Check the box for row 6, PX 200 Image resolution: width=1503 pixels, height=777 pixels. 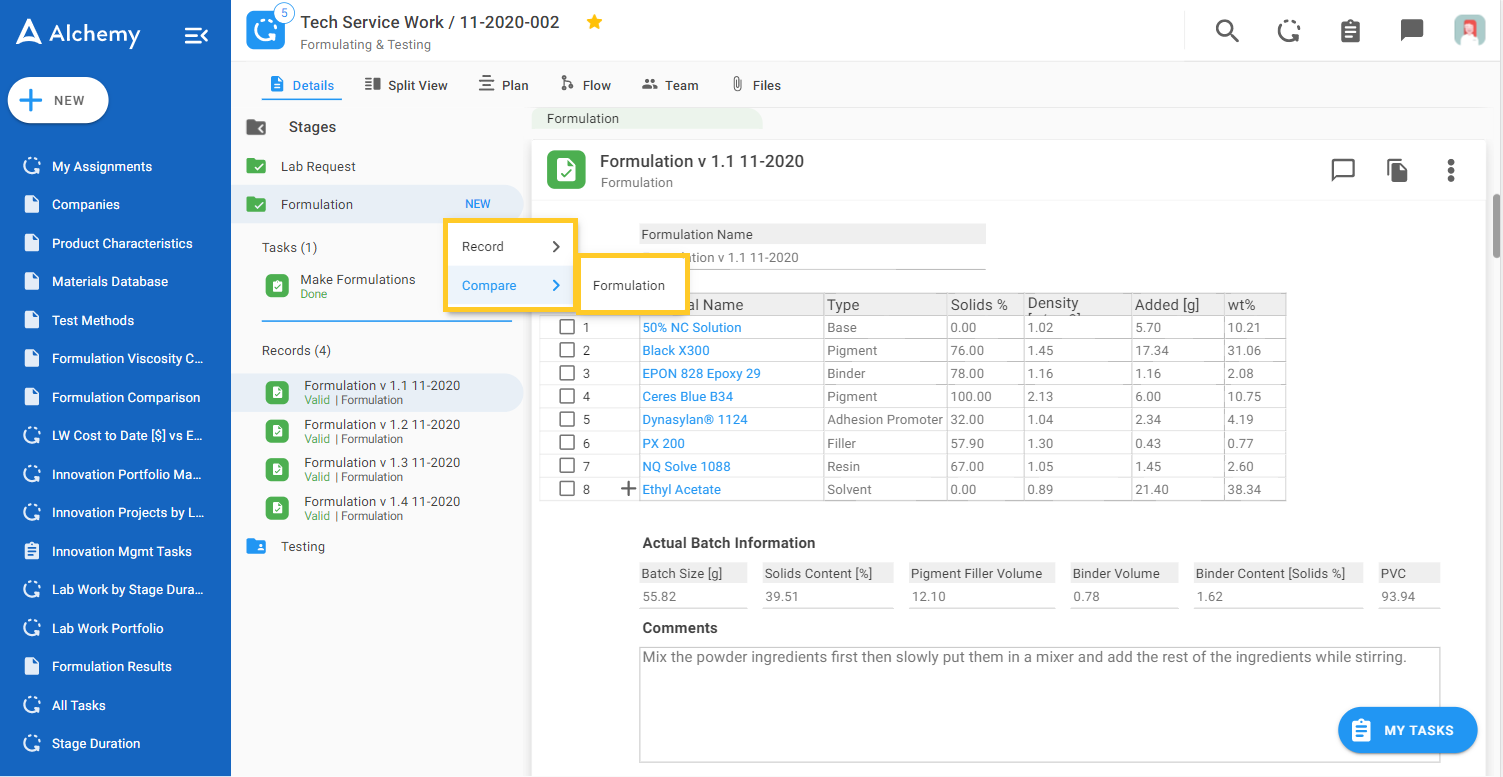pos(567,442)
